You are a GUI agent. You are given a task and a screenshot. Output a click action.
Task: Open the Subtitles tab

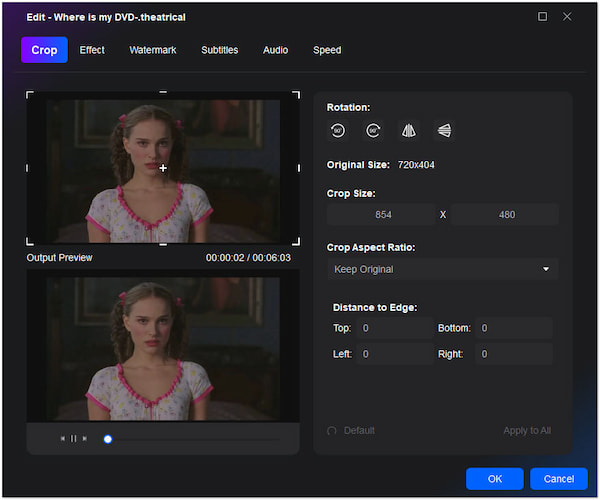(220, 50)
